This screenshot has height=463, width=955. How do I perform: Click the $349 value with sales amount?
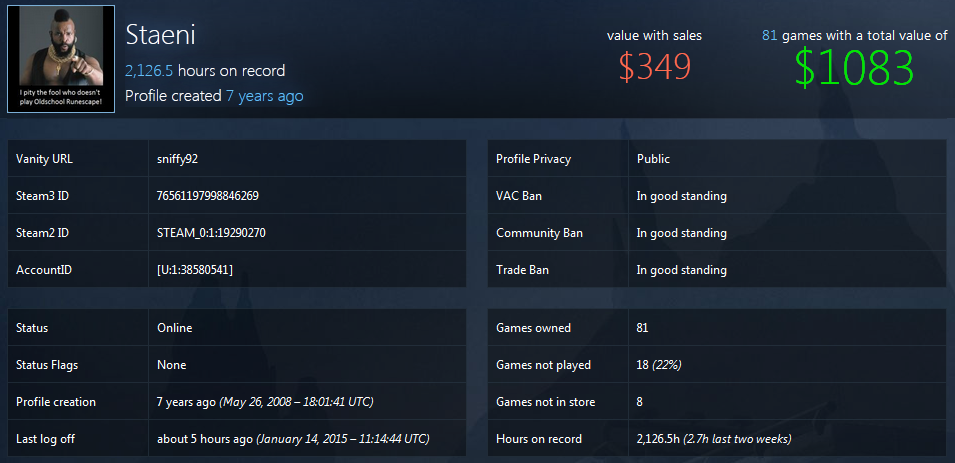[654, 67]
